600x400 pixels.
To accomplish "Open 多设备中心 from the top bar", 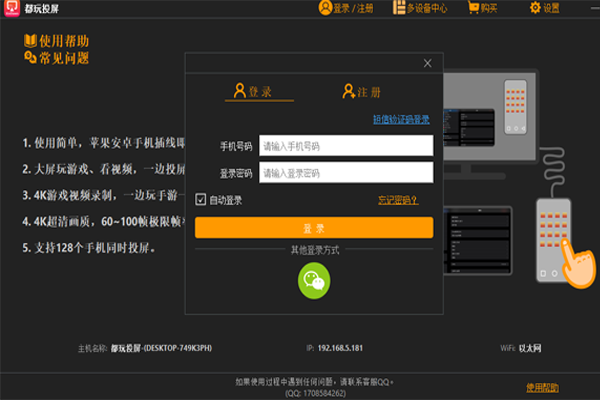I will coord(420,8).
